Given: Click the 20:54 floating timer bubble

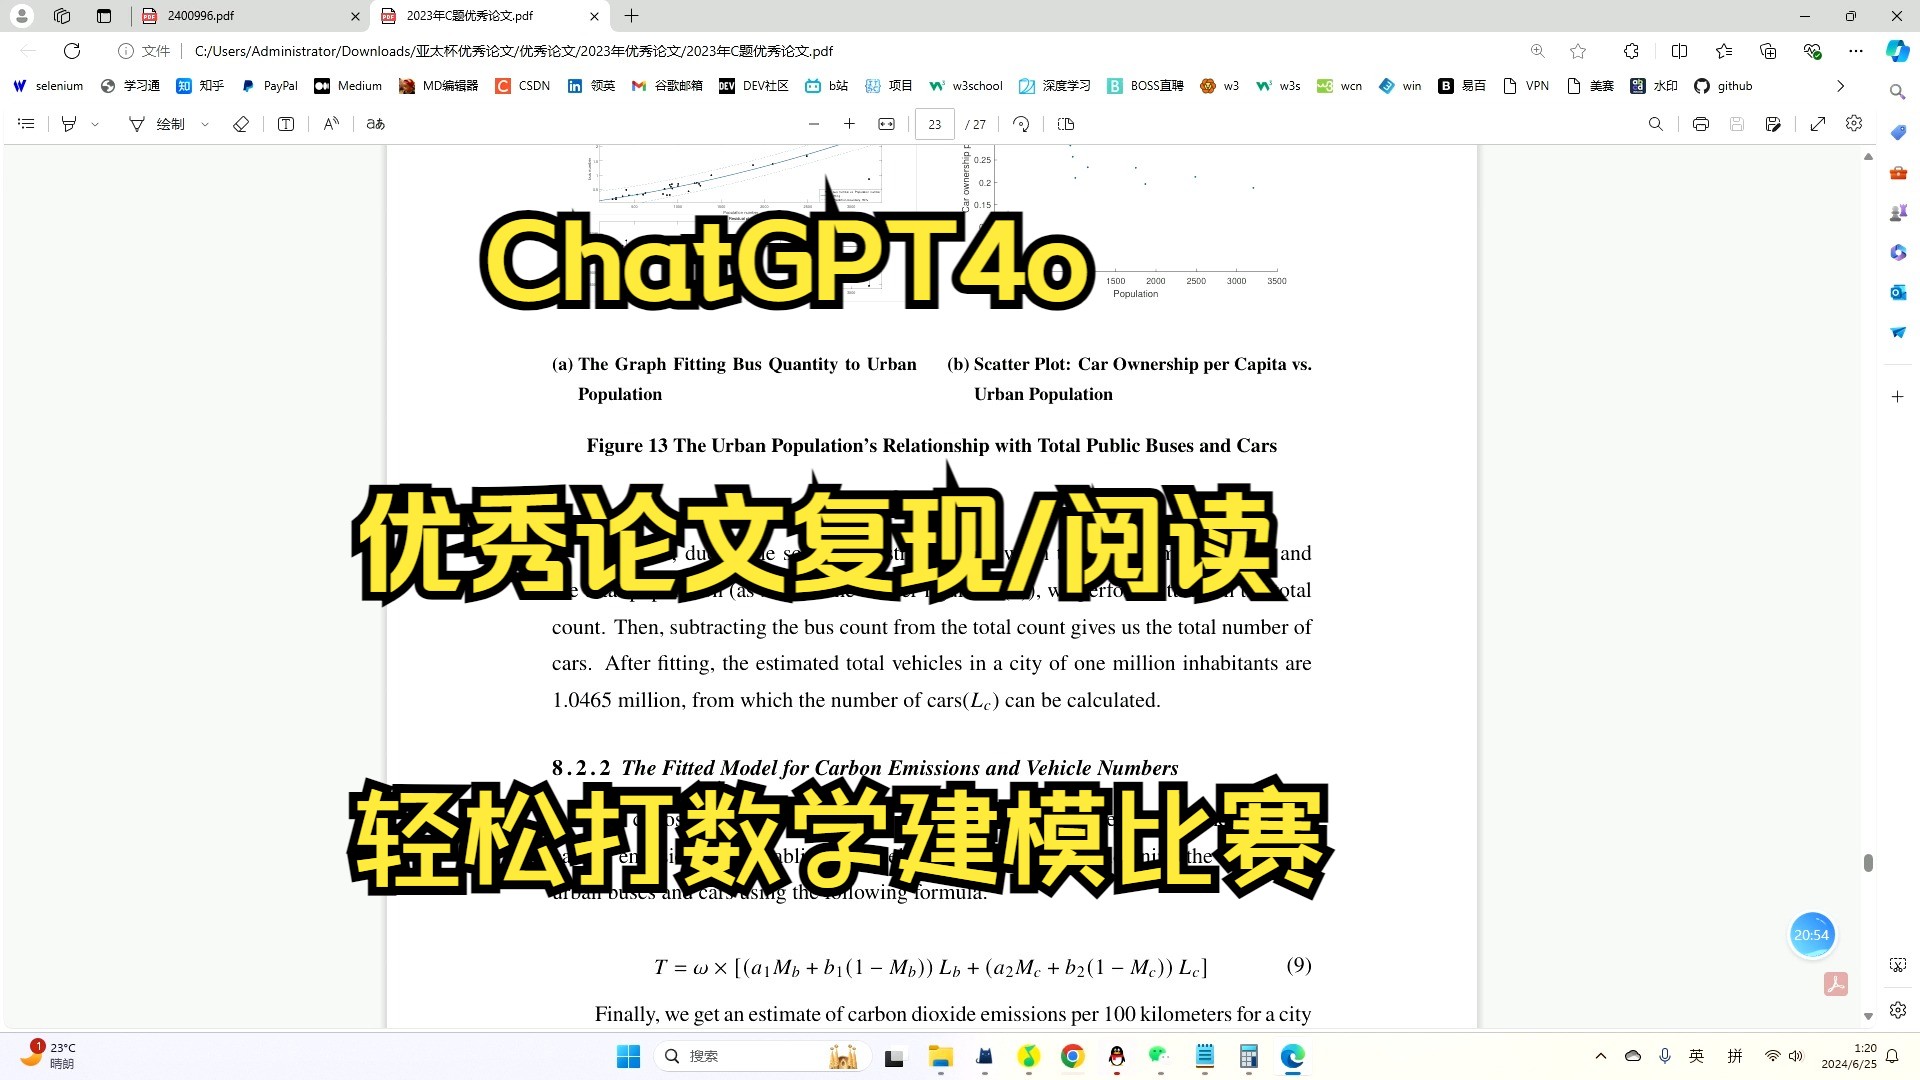Looking at the screenshot, I should click(x=1811, y=935).
